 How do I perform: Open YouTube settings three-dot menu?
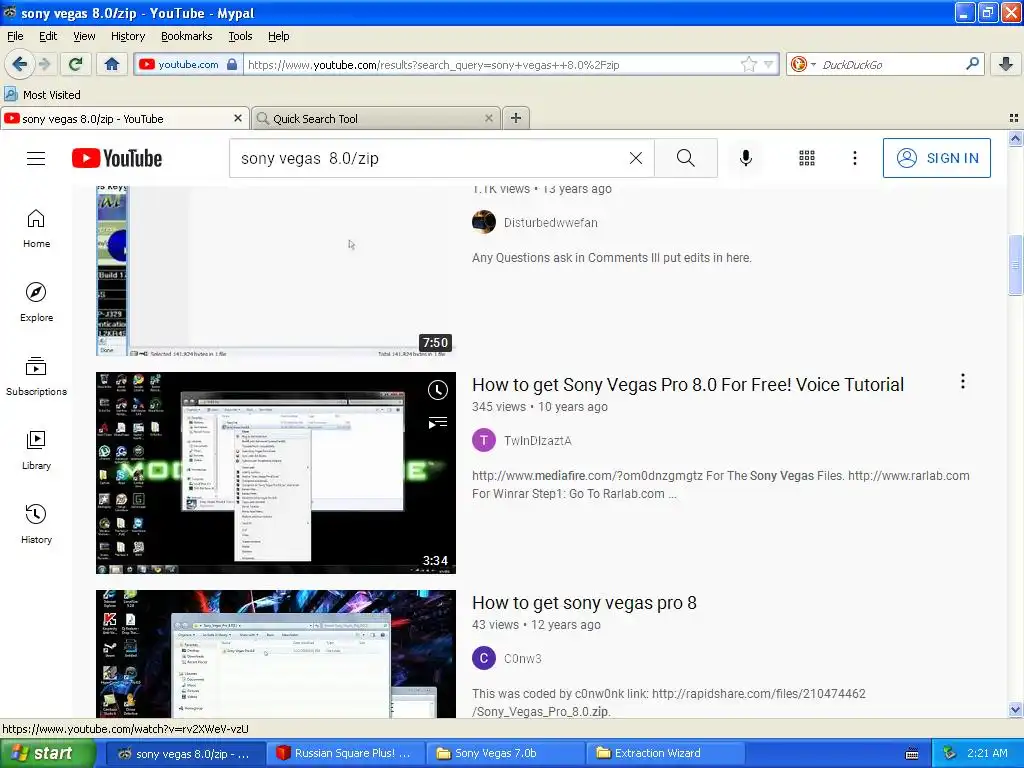(854, 158)
